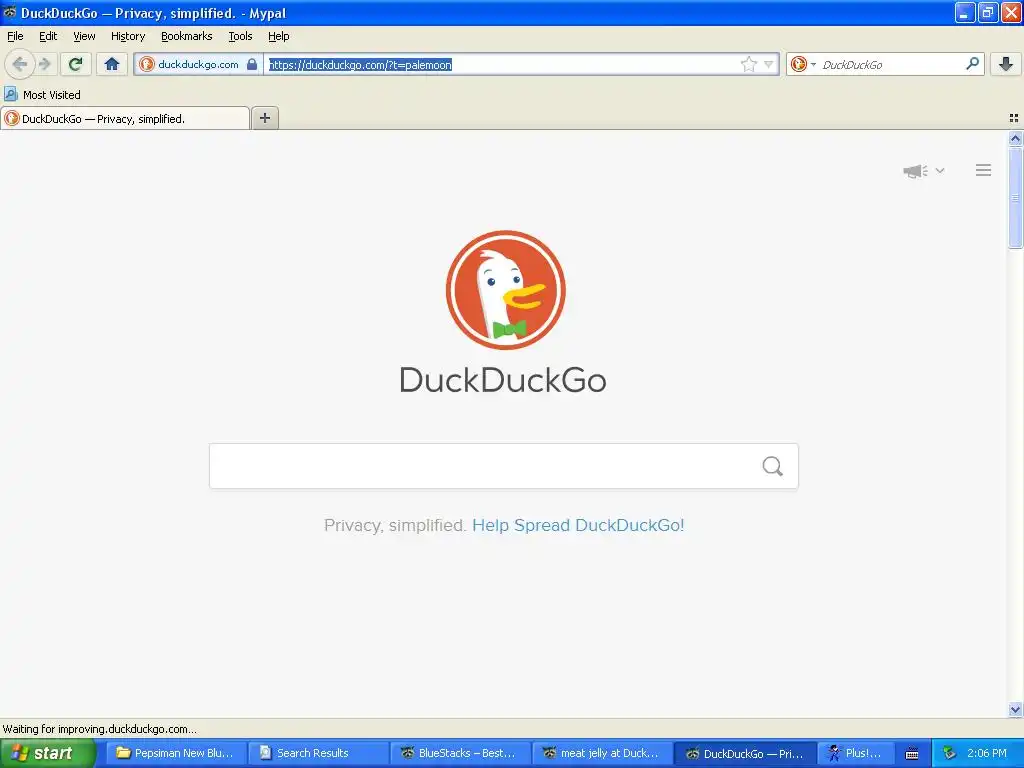Open the Tools menu
Viewport: 1024px width, 768px height.
(x=240, y=37)
